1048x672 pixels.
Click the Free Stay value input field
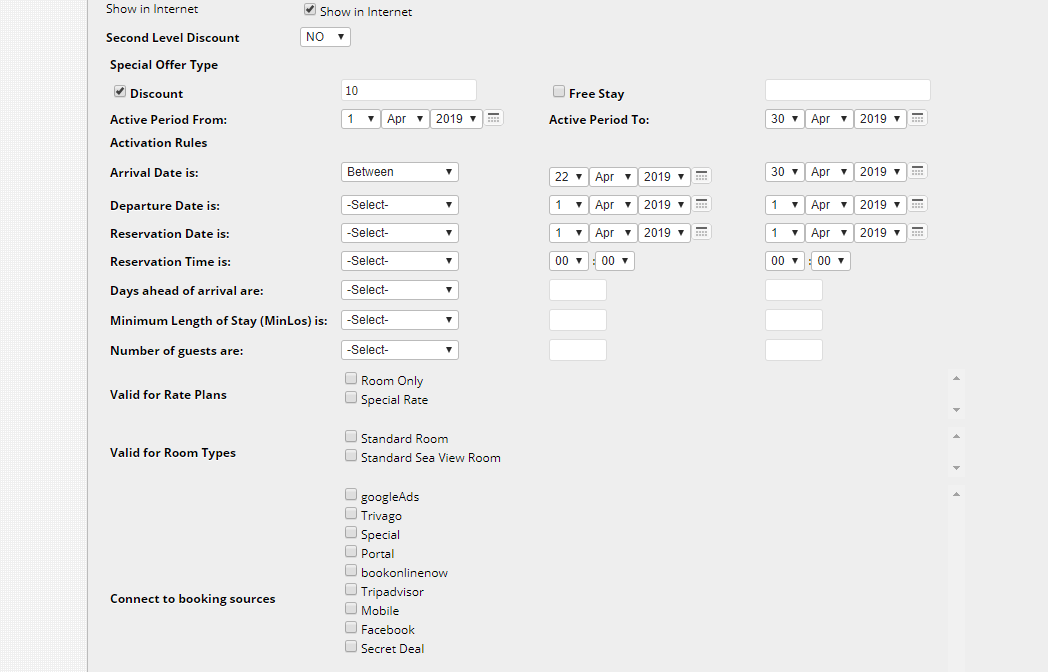(x=847, y=90)
